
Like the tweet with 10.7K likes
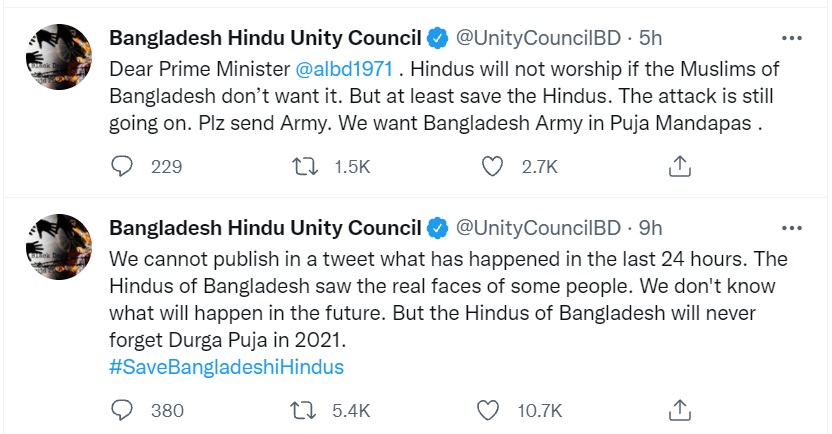pos(489,410)
